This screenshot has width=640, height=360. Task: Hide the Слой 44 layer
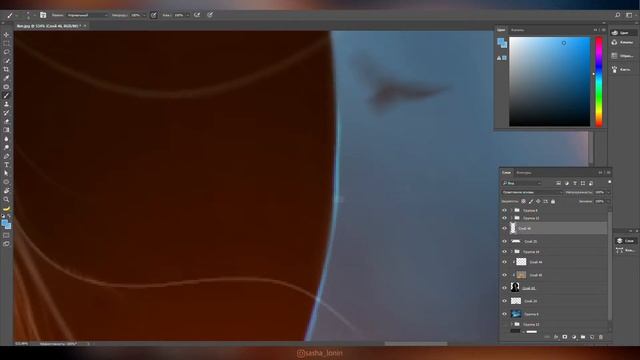[504, 262]
